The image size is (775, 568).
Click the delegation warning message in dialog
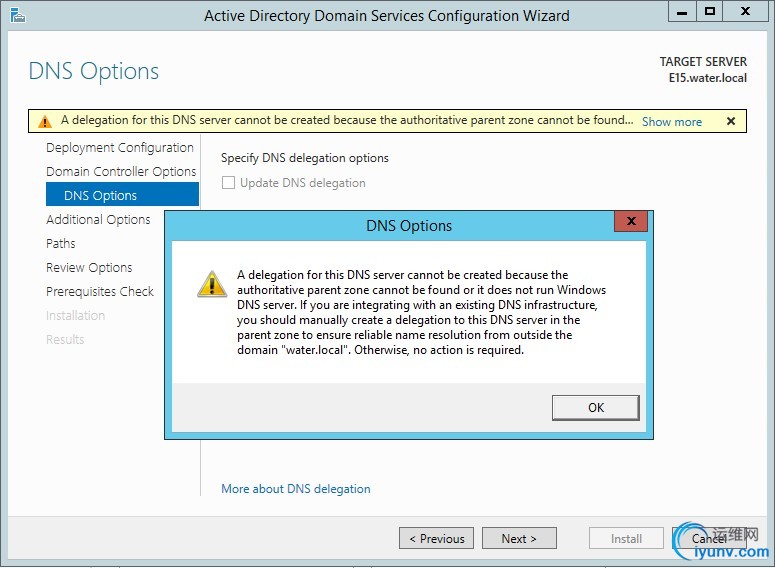click(x=421, y=312)
